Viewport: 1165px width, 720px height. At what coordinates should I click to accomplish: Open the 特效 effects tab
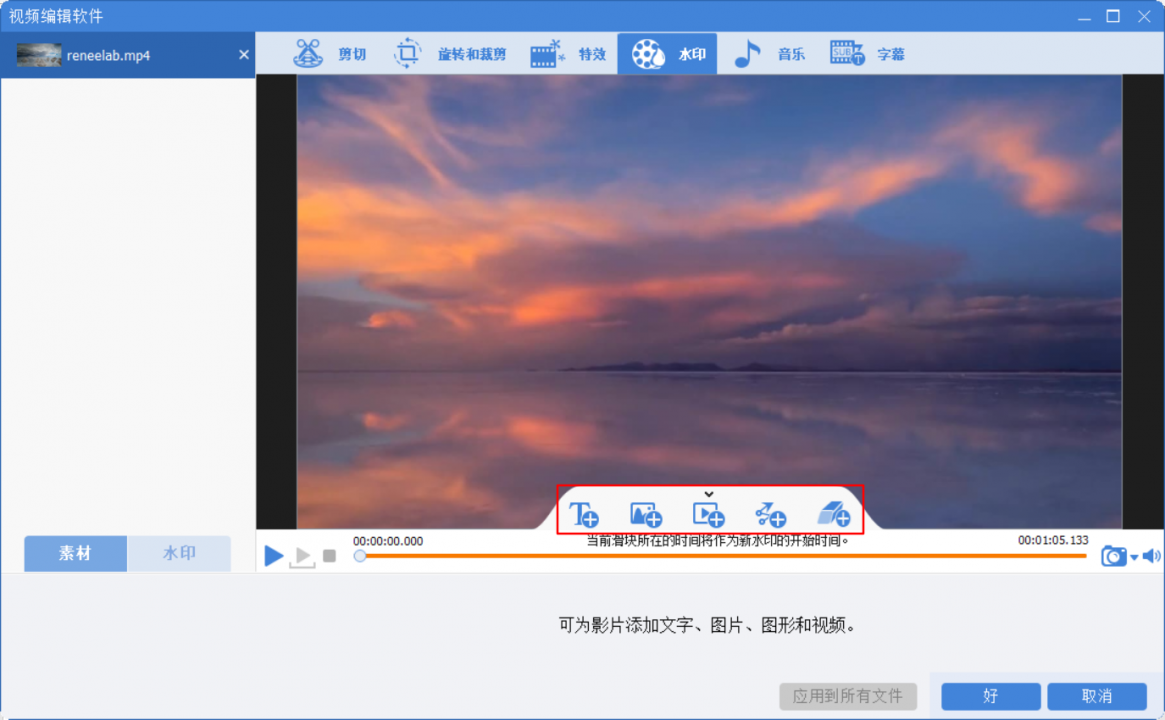[x=568, y=54]
